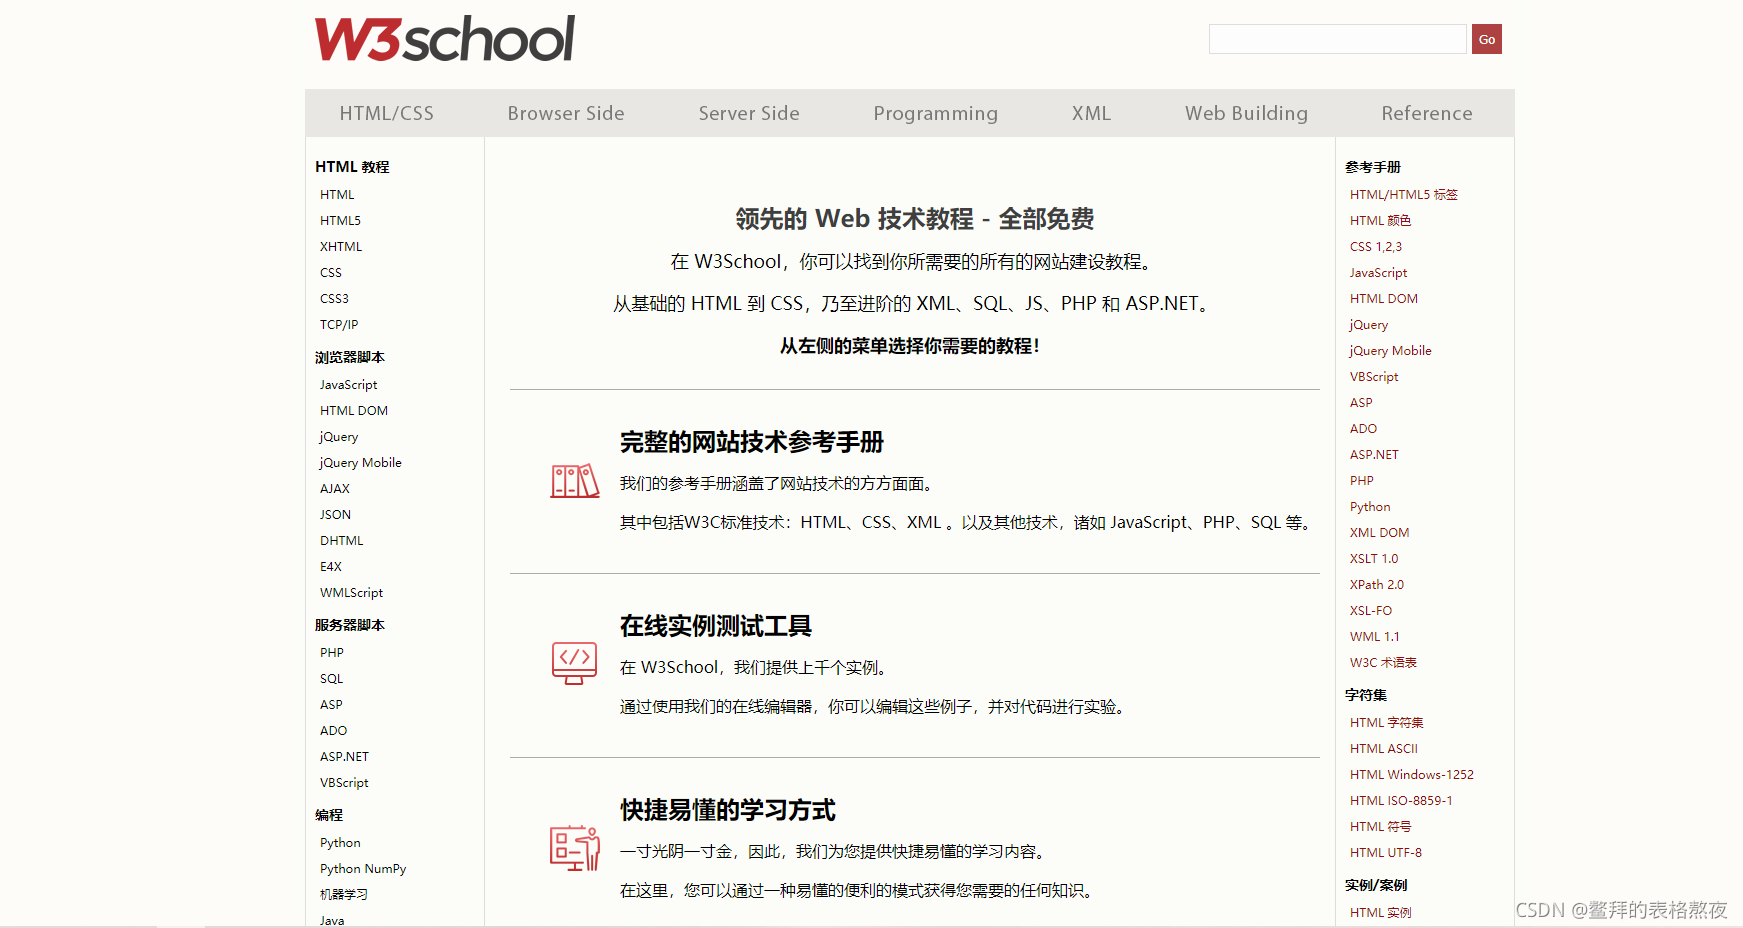Select the AJAX tutorial link
1743x928 pixels.
pyautogui.click(x=335, y=489)
